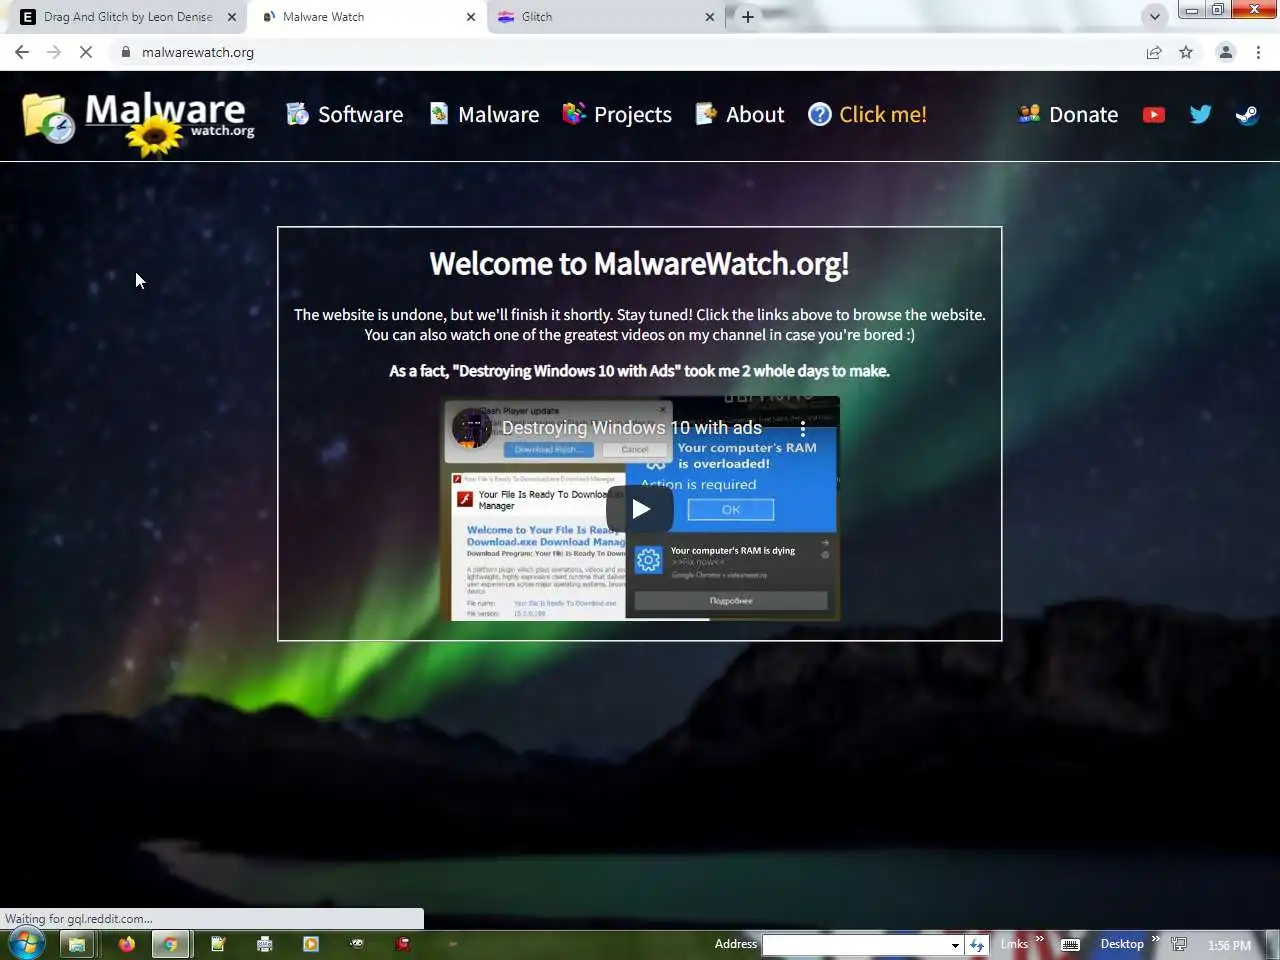Go back to previous page
The image size is (1280, 960).
(x=22, y=52)
